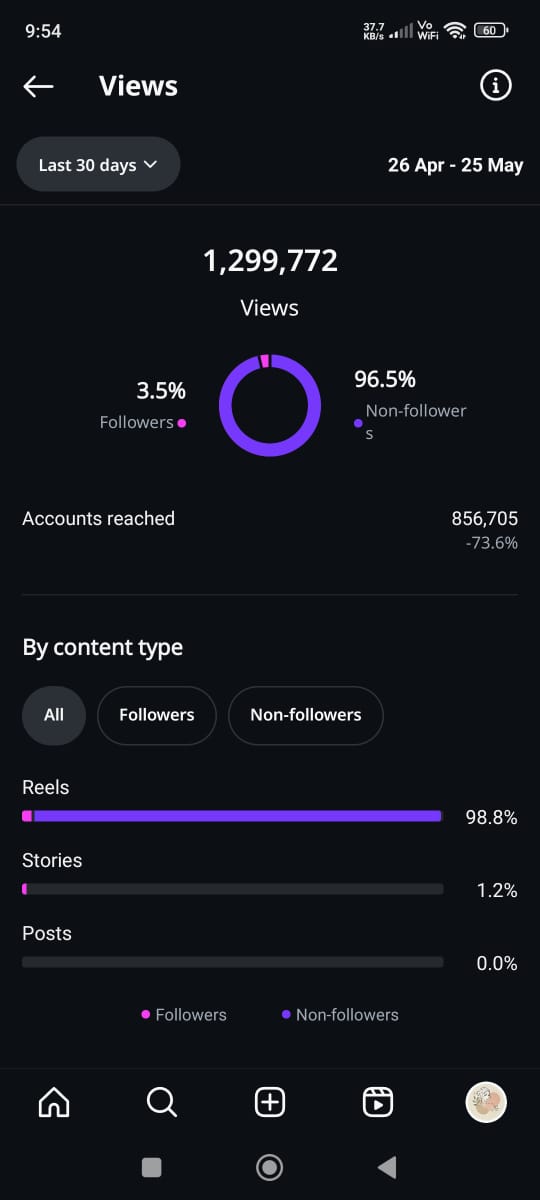The height and width of the screenshot is (1200, 540).
Task: Tap the Stories views bar
Action: click(x=232, y=889)
